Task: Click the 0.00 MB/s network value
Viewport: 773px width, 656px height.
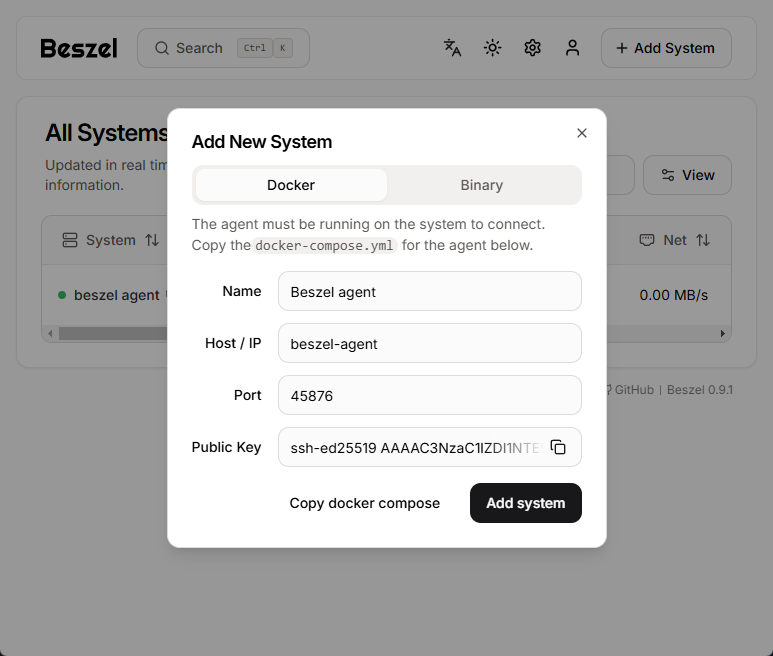Action: click(673, 295)
